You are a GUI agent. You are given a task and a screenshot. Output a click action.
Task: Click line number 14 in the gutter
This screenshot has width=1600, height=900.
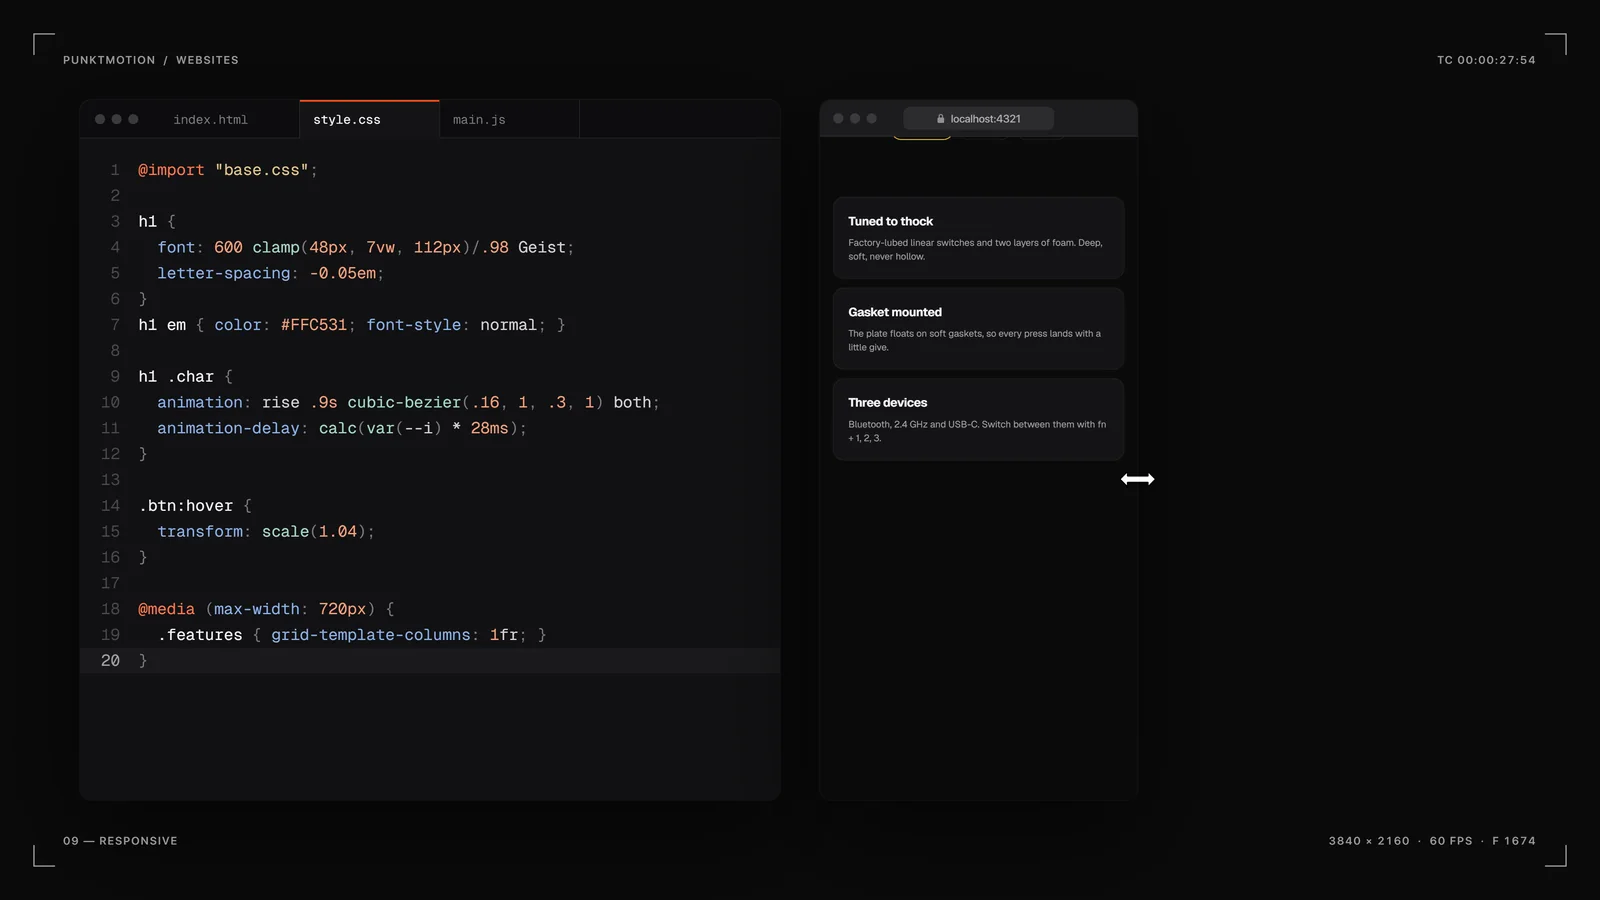click(110, 506)
